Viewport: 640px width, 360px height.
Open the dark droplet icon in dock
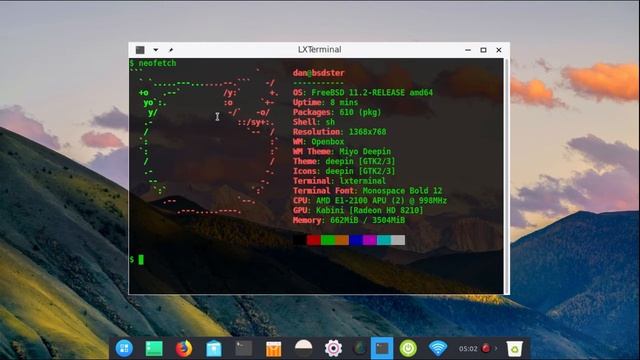[359, 348]
